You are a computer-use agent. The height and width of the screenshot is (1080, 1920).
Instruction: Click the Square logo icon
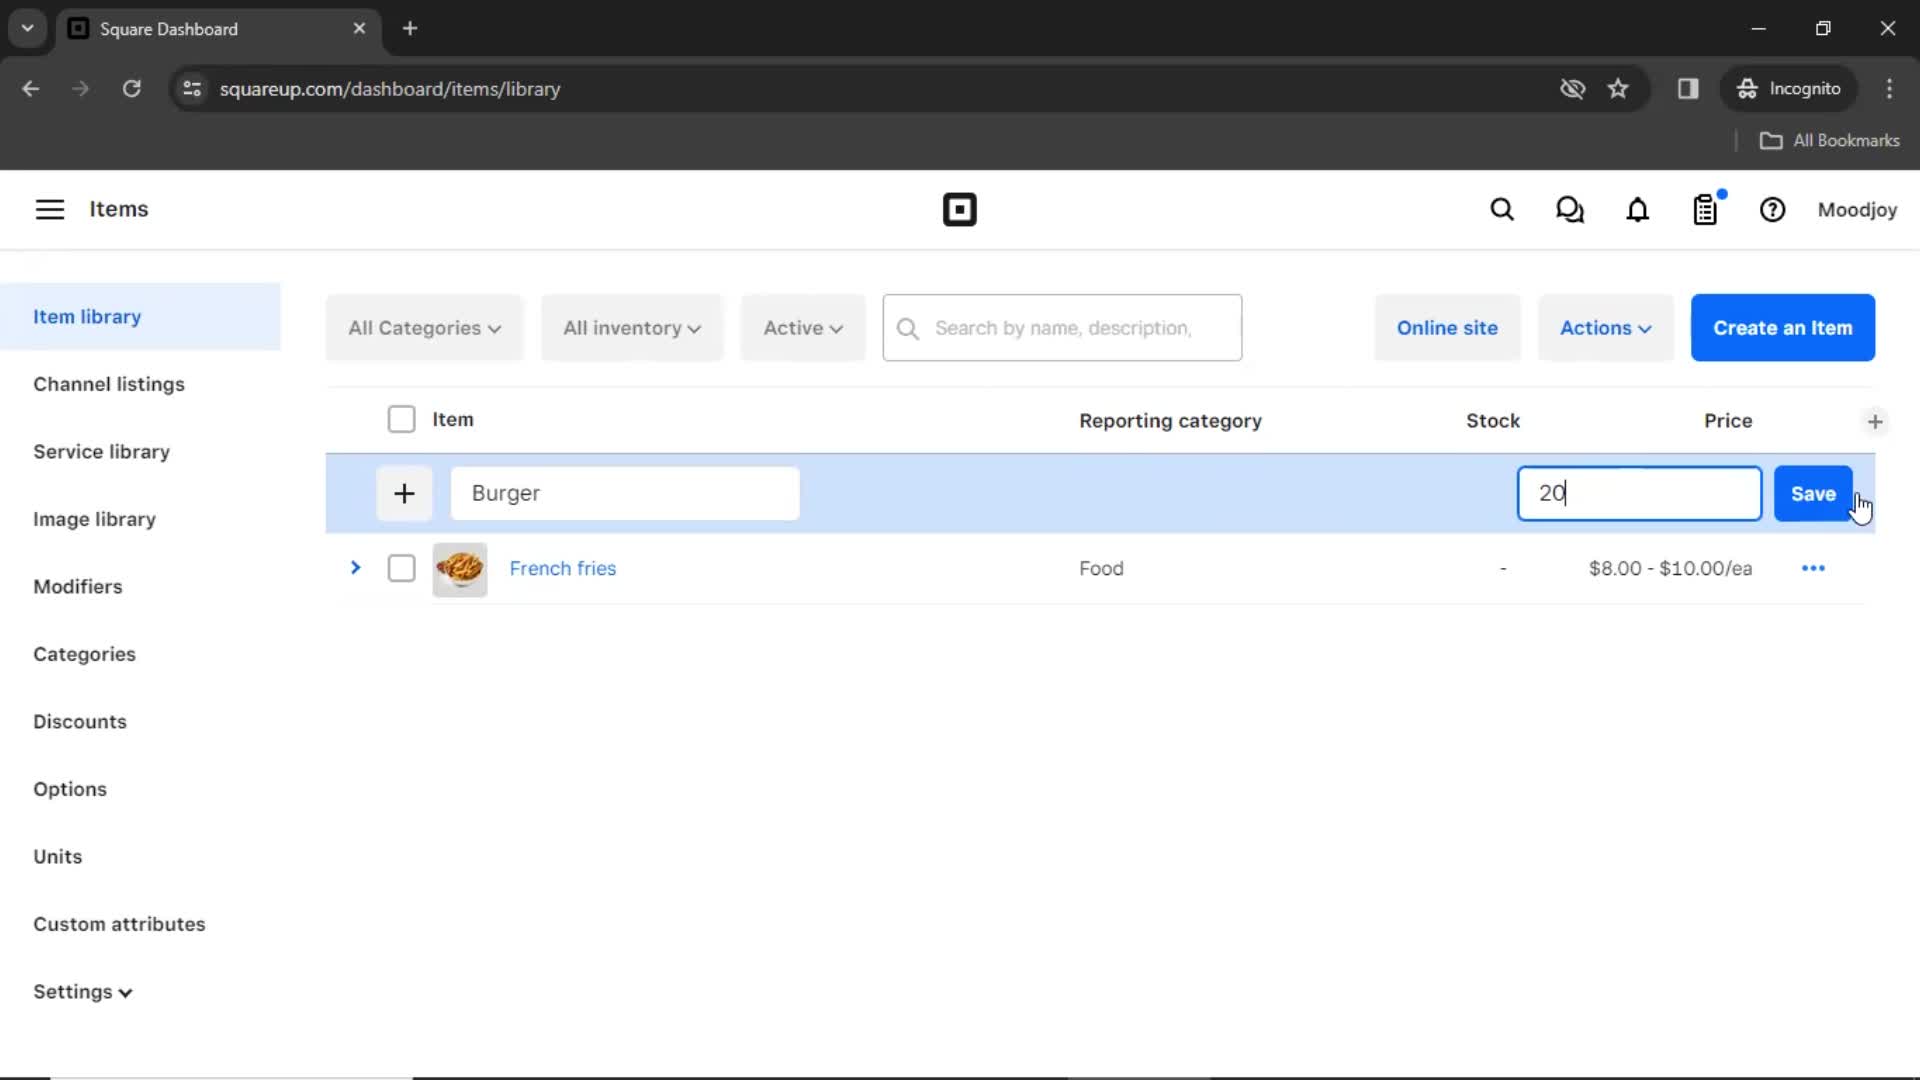click(959, 209)
